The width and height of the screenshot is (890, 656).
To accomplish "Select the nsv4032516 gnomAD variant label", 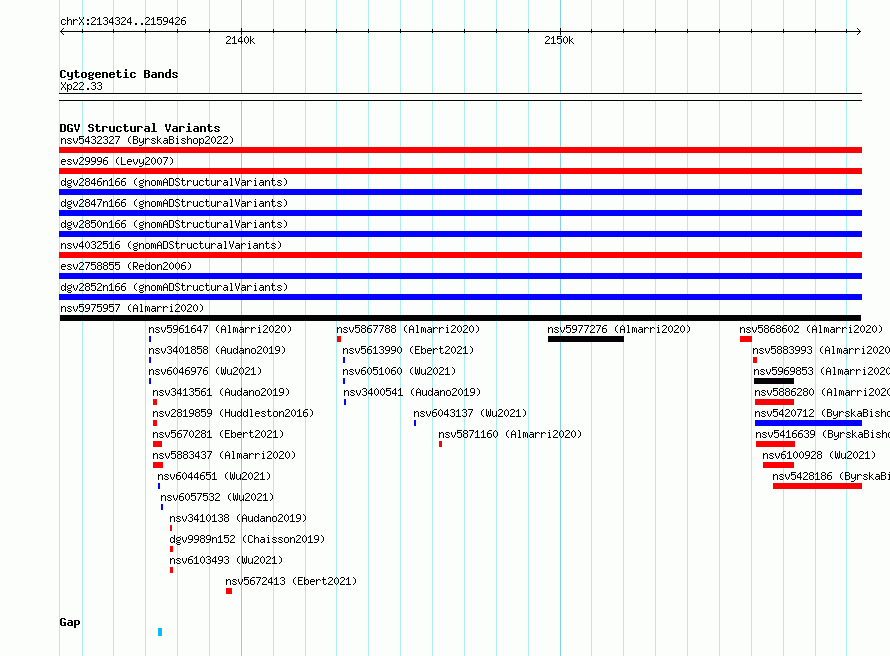I will [171, 245].
